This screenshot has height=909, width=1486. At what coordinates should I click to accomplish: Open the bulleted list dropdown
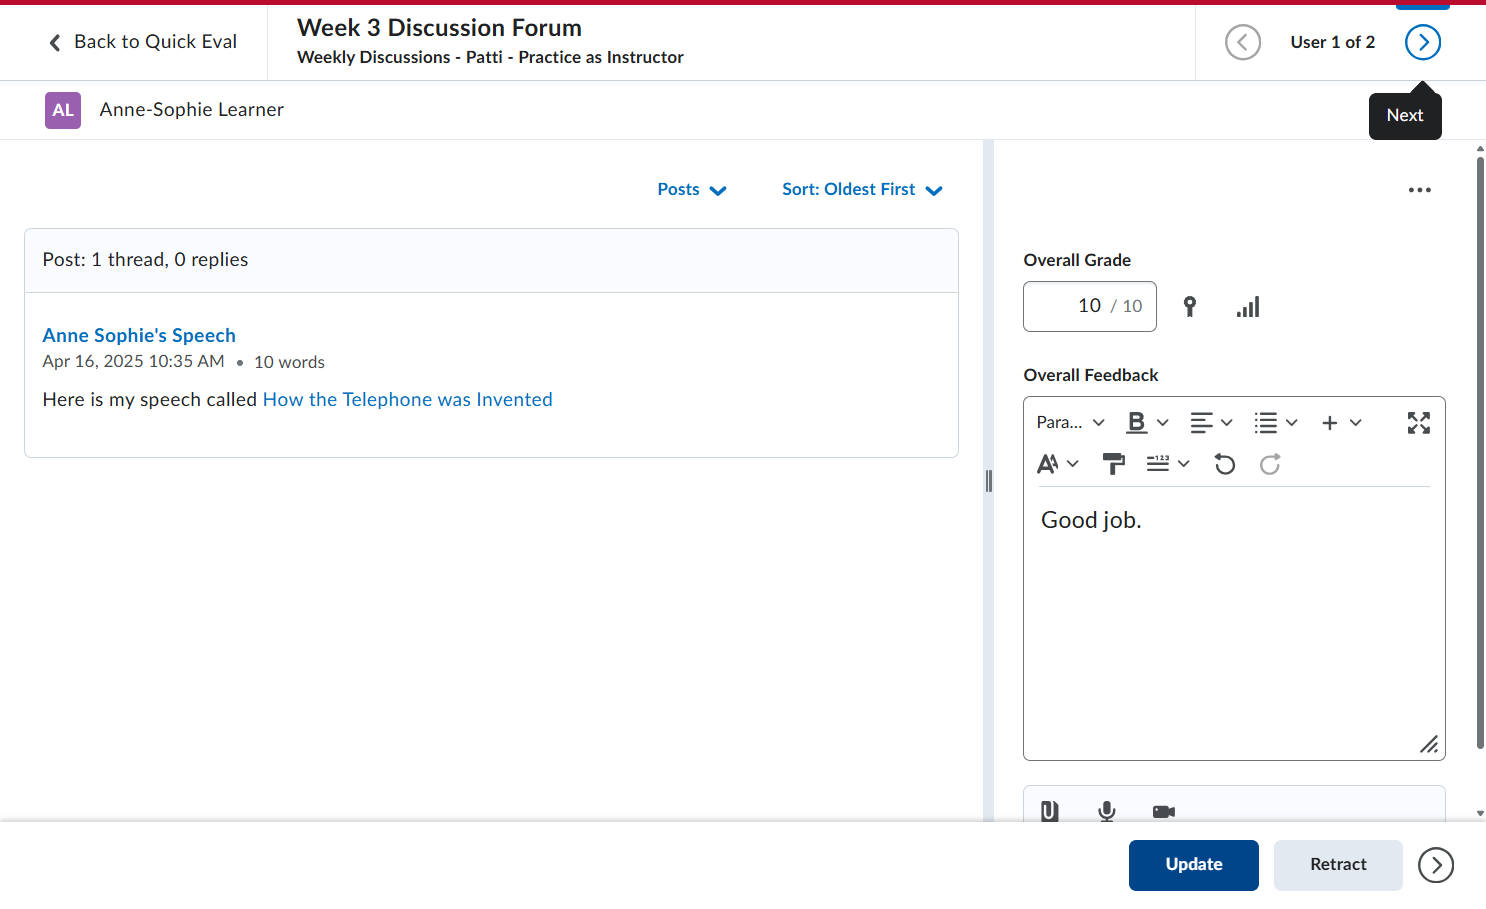click(1276, 423)
